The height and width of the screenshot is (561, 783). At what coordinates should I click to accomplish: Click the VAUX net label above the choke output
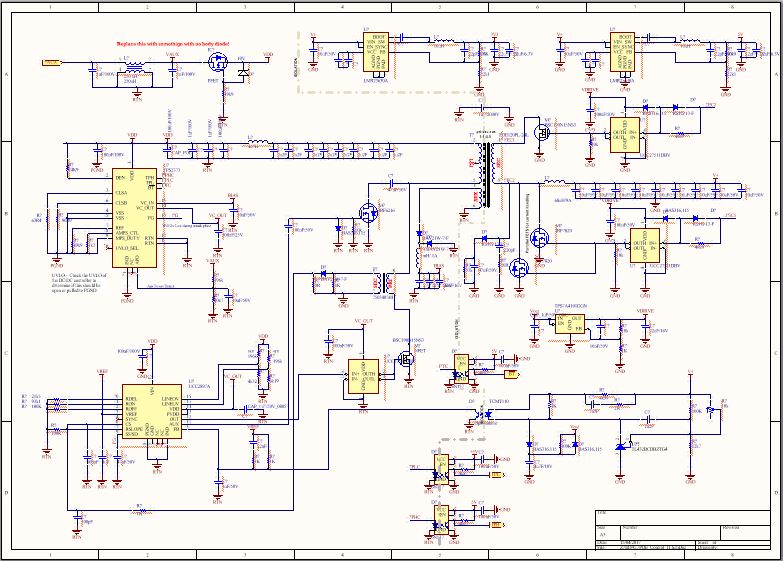172,53
